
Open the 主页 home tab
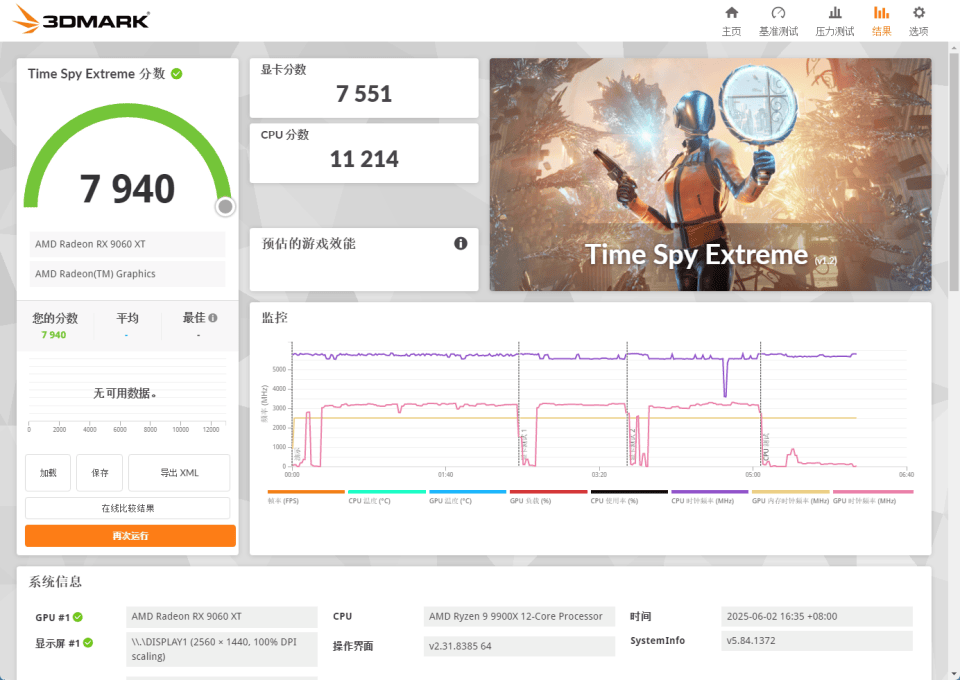click(731, 21)
